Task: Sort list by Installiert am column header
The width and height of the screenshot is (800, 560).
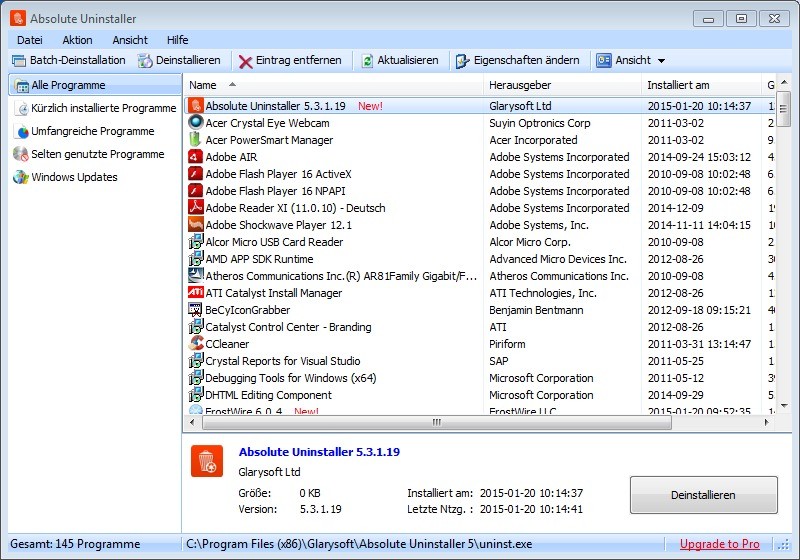Action: (701, 85)
